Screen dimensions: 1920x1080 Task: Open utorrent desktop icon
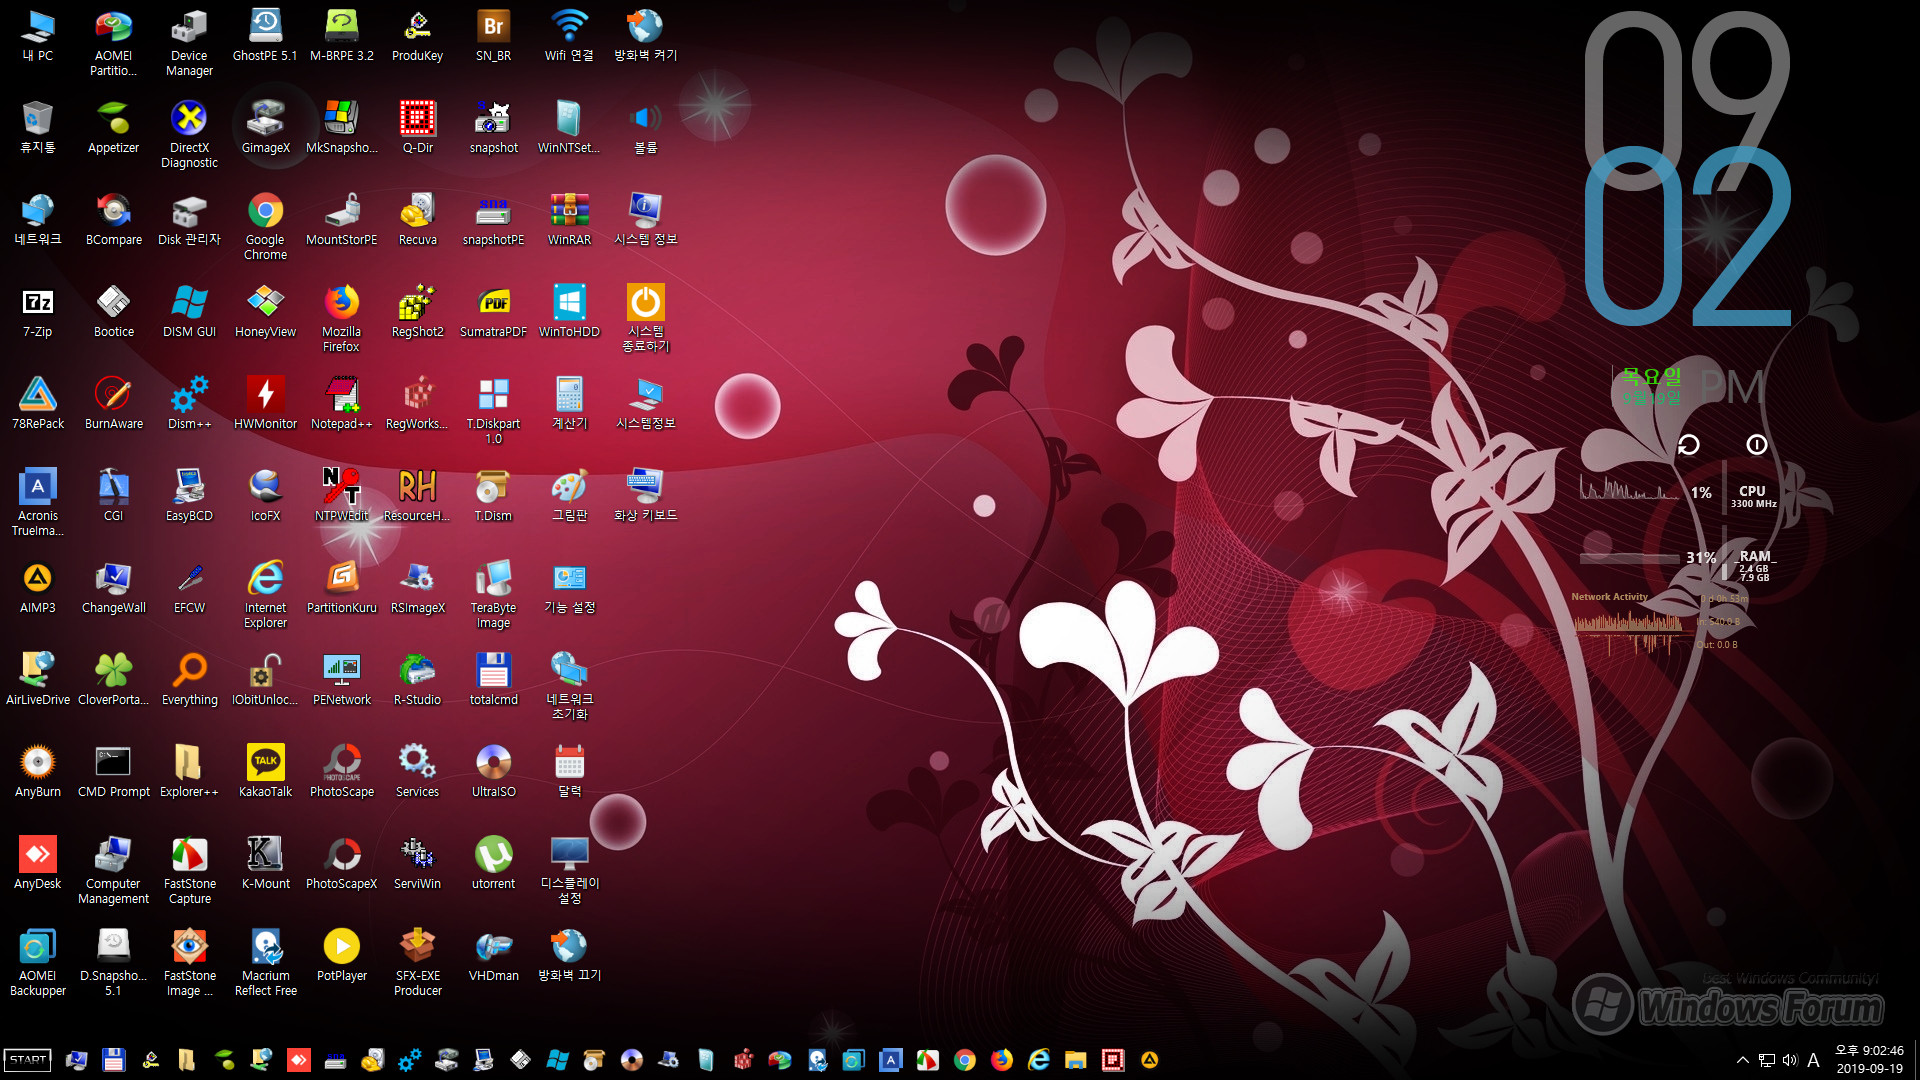pyautogui.click(x=493, y=863)
